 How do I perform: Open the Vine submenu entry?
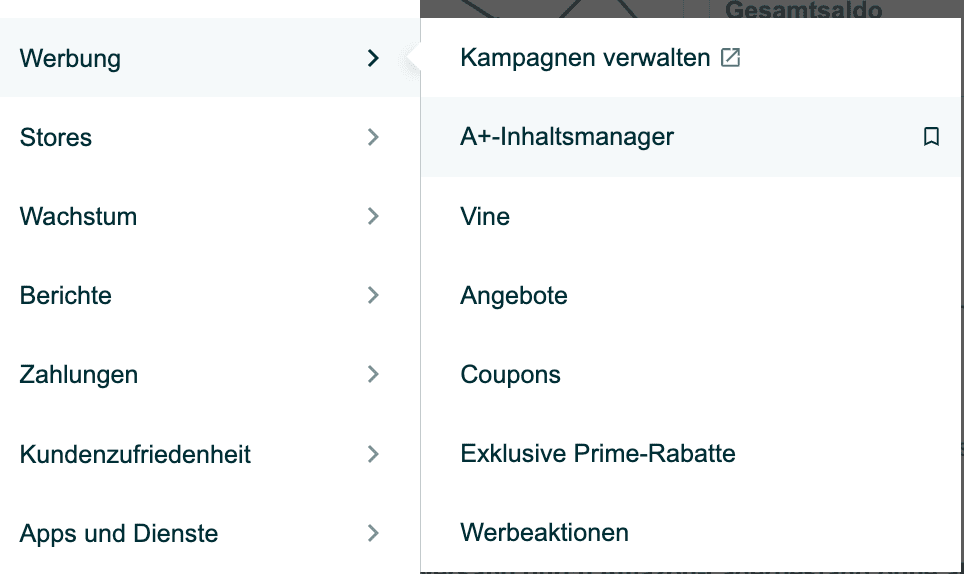click(485, 216)
